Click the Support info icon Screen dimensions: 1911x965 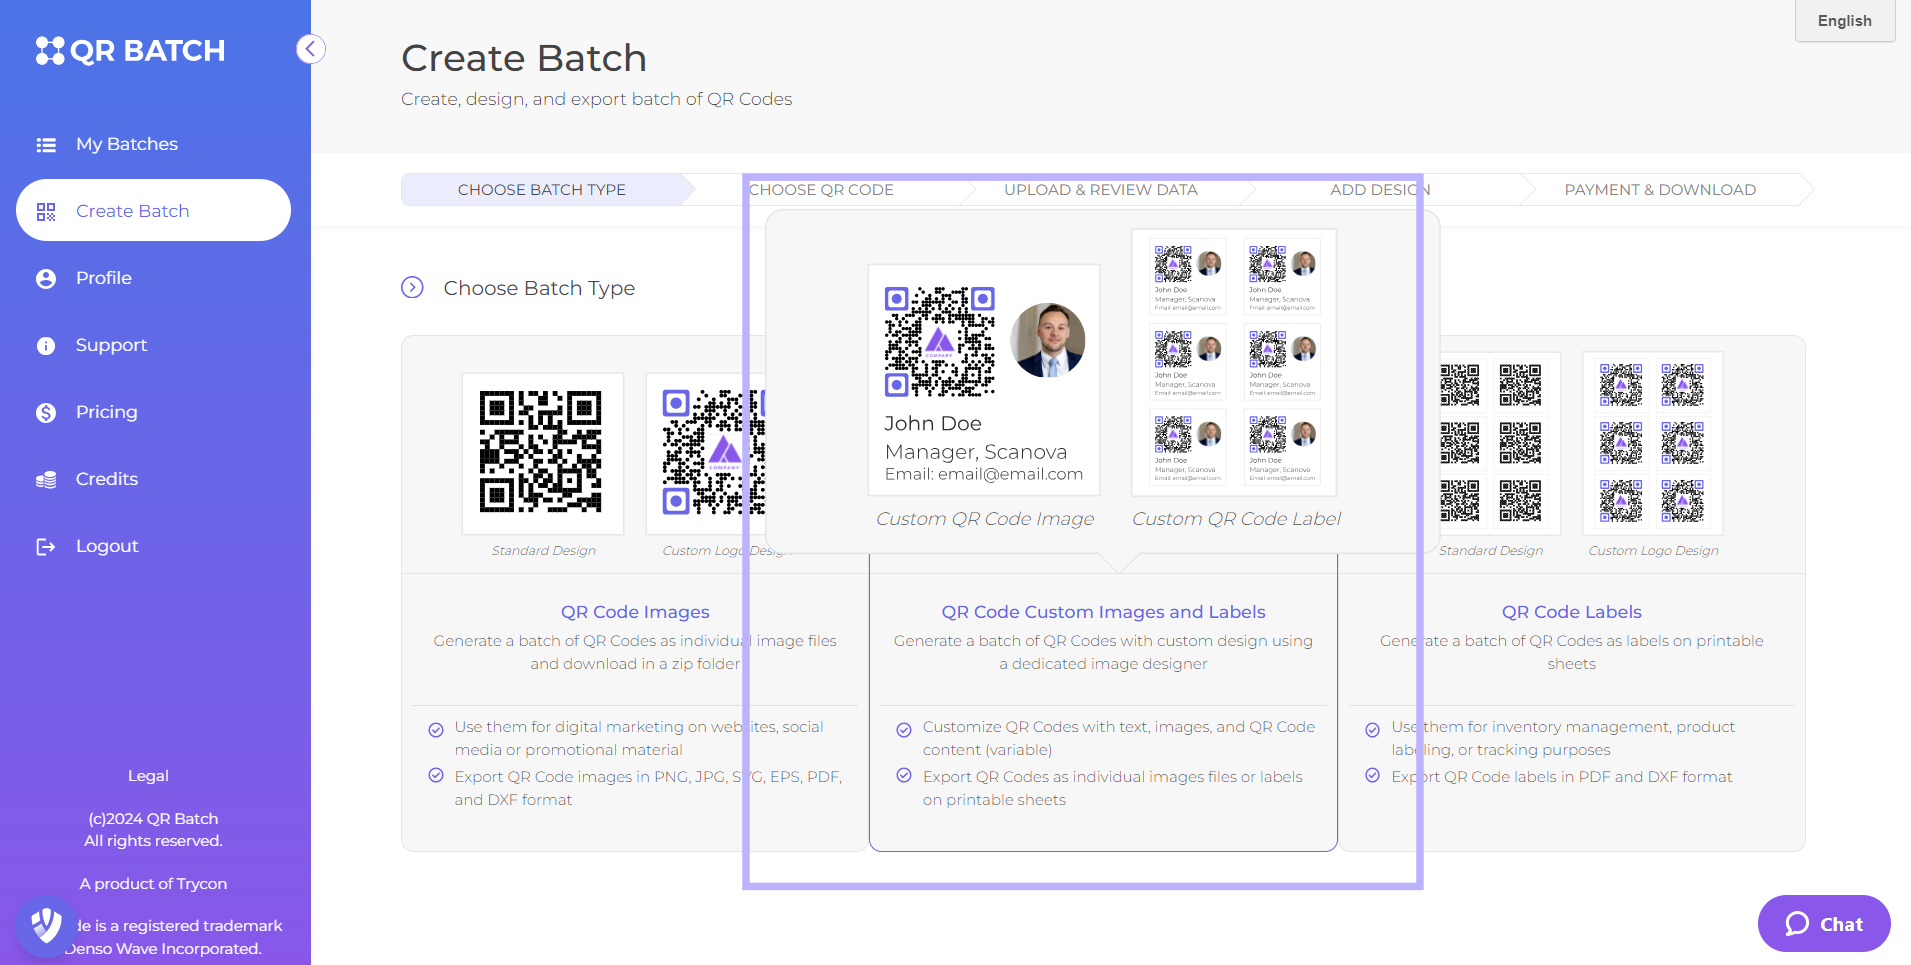click(x=46, y=346)
